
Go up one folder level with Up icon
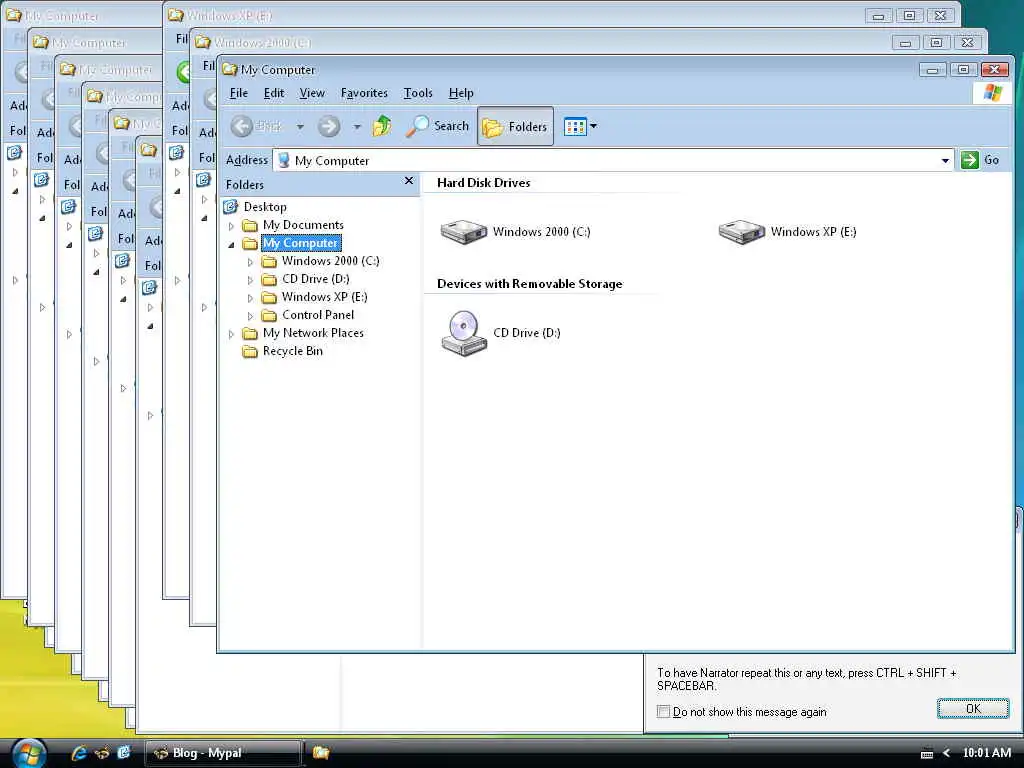click(x=382, y=125)
